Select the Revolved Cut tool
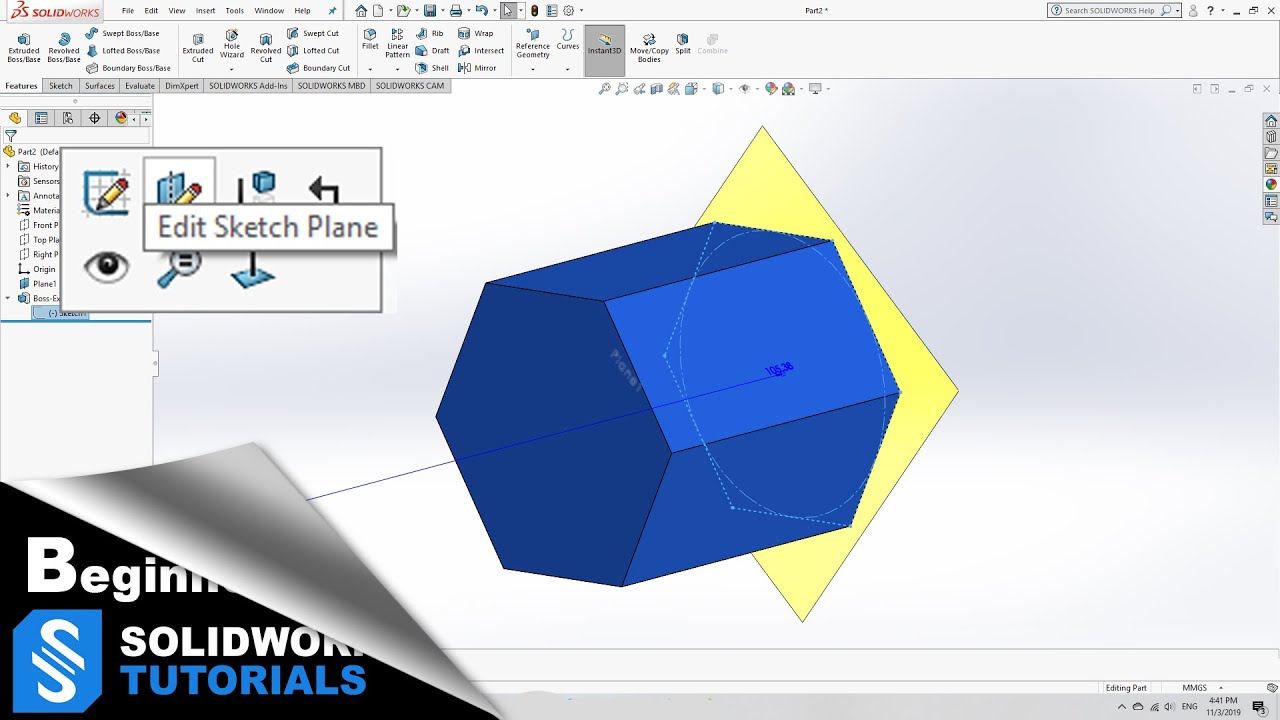 tap(266, 46)
